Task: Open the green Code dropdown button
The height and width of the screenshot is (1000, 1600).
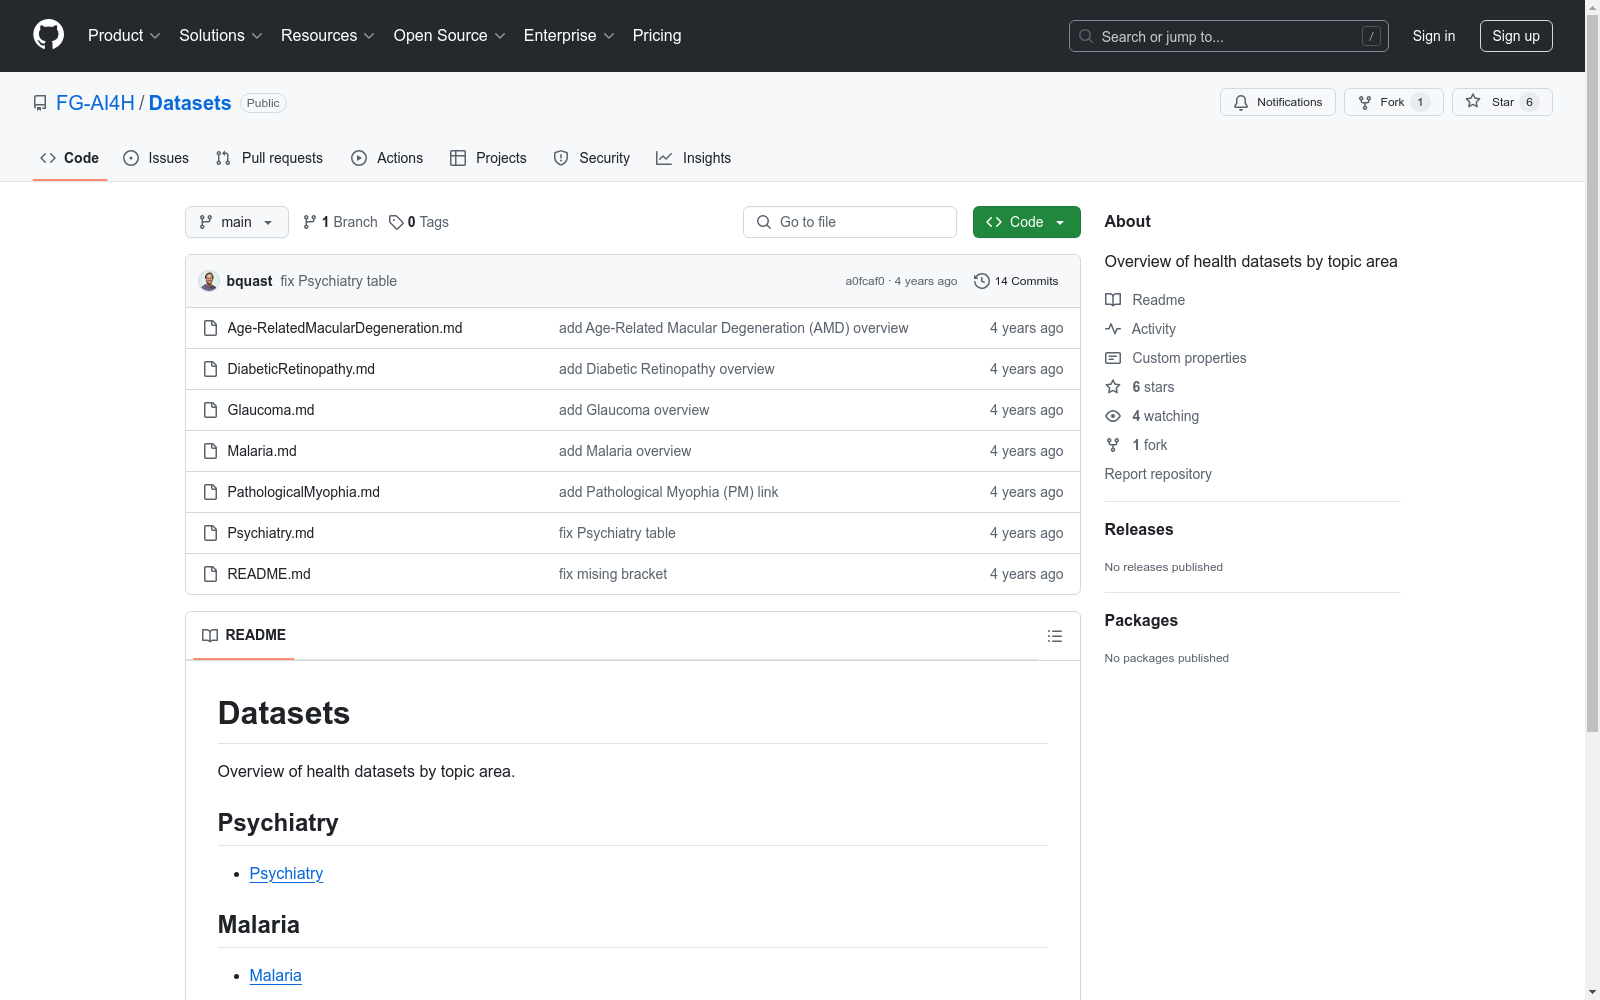Action: point(1027,222)
